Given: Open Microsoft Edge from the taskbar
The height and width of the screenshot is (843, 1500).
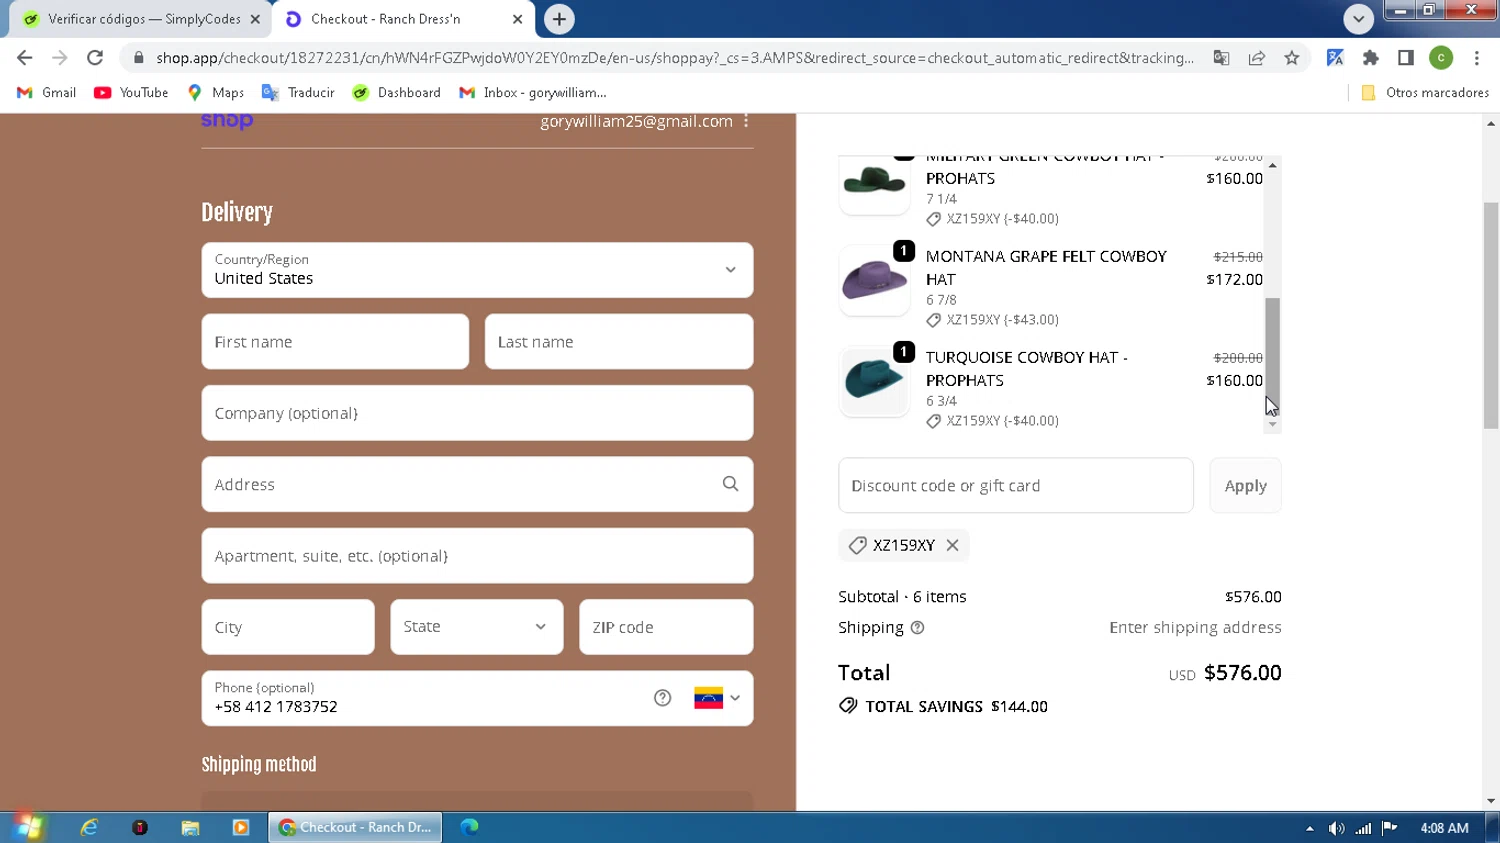Looking at the screenshot, I should [469, 827].
